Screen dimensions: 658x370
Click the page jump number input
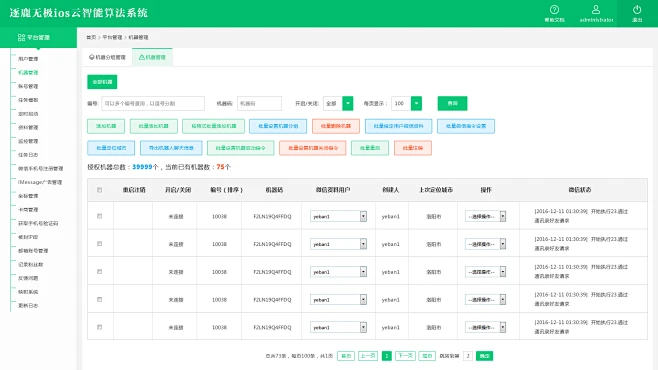click(x=468, y=356)
